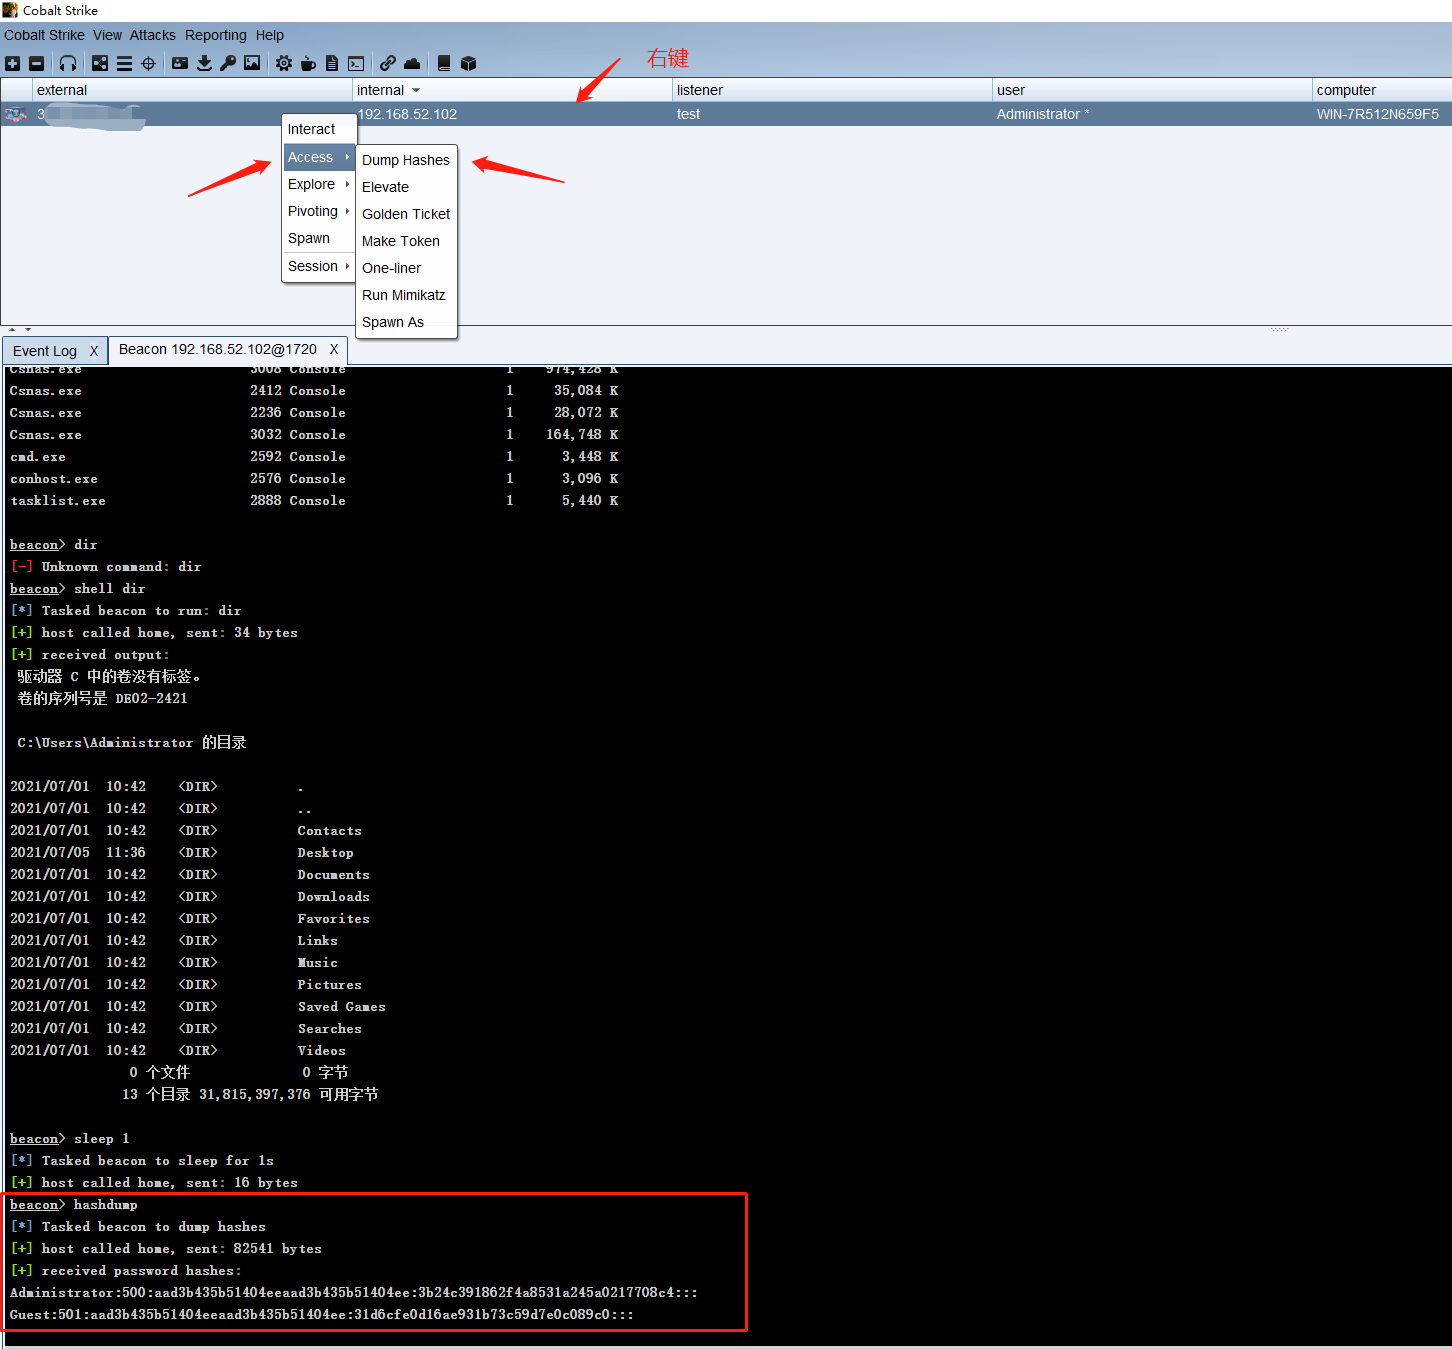Click the Guest:501 hash line
This screenshot has width=1452, height=1349.
[x=321, y=1314]
